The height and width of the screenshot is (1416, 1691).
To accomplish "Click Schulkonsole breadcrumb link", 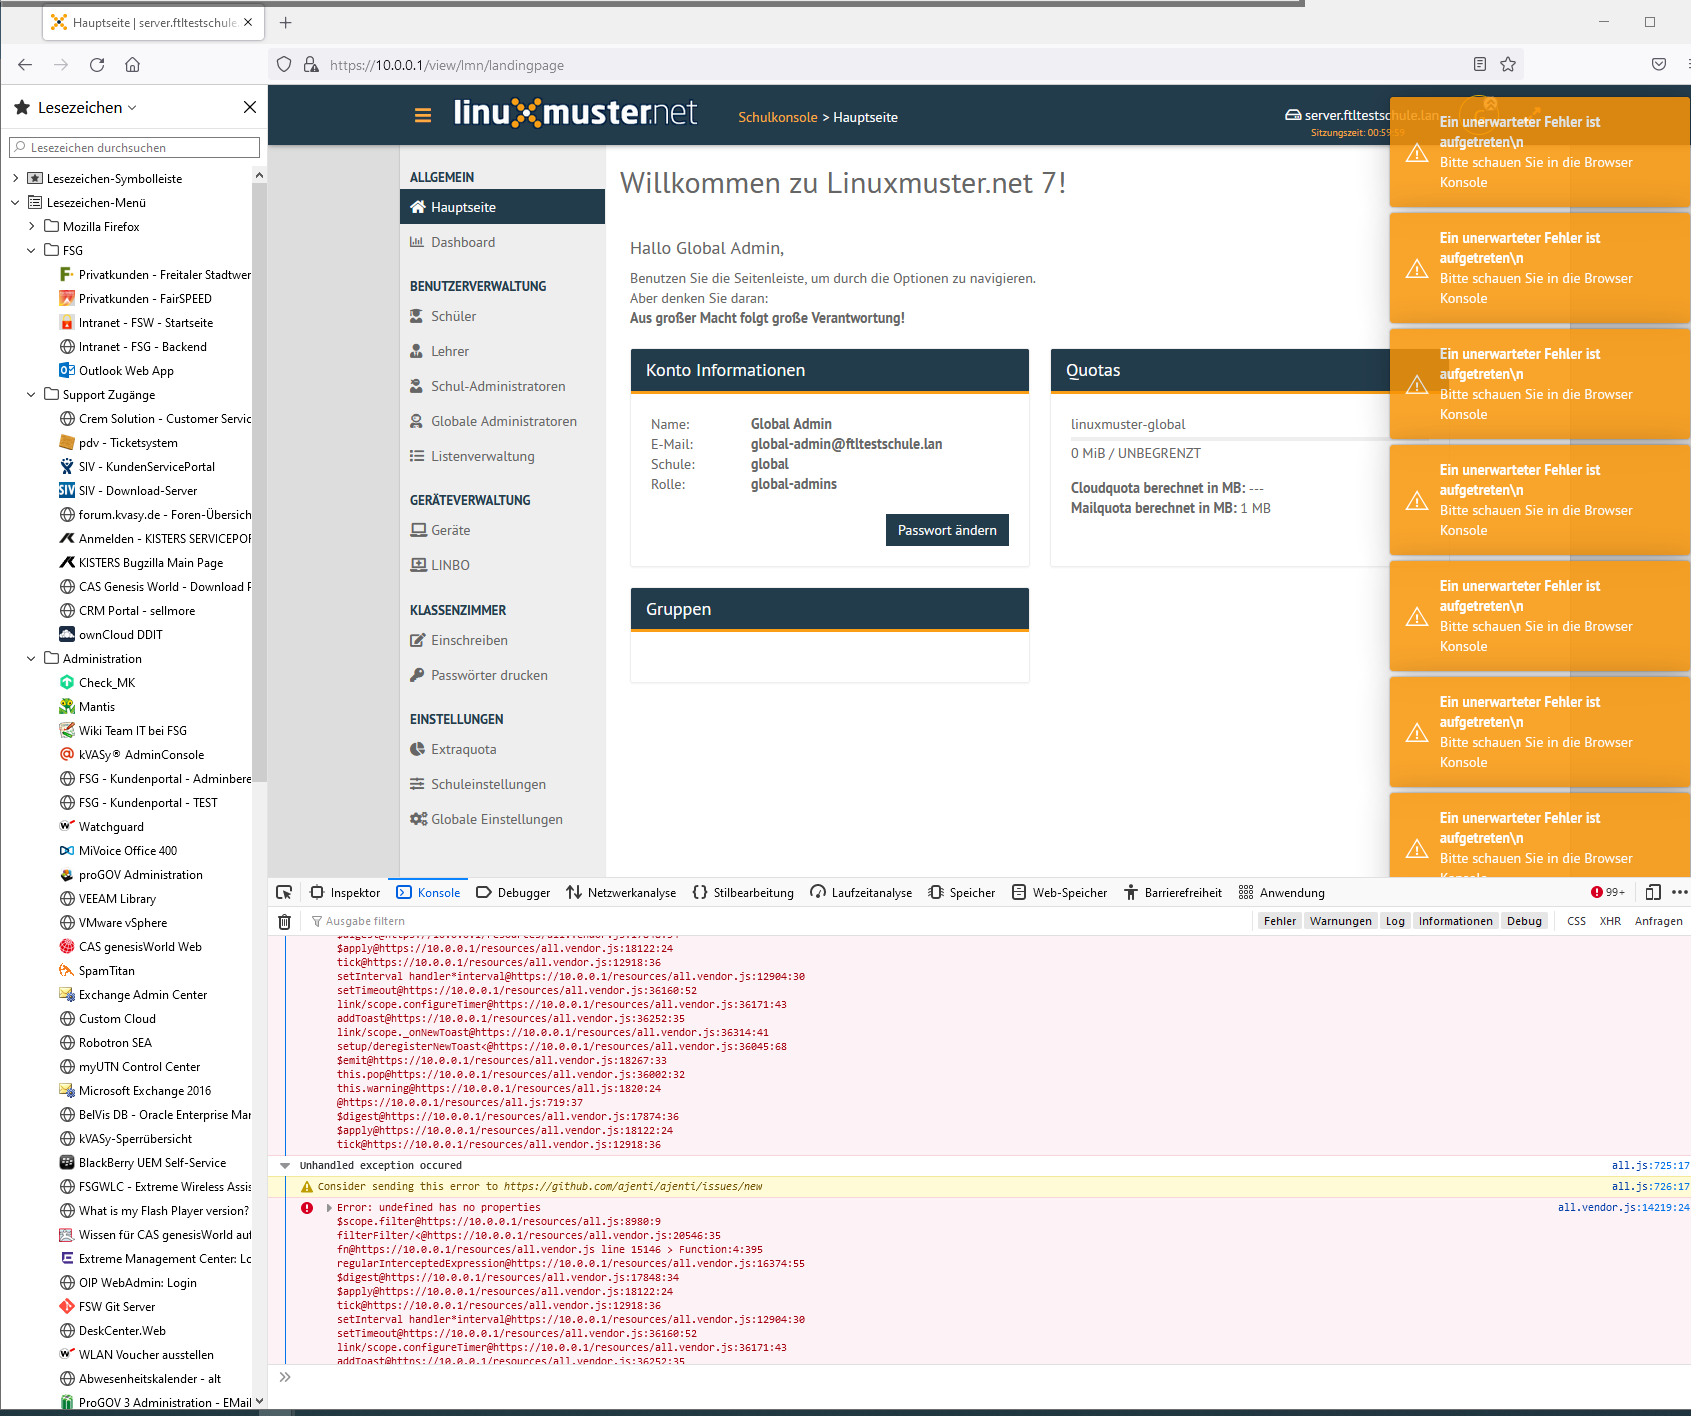I will (778, 117).
